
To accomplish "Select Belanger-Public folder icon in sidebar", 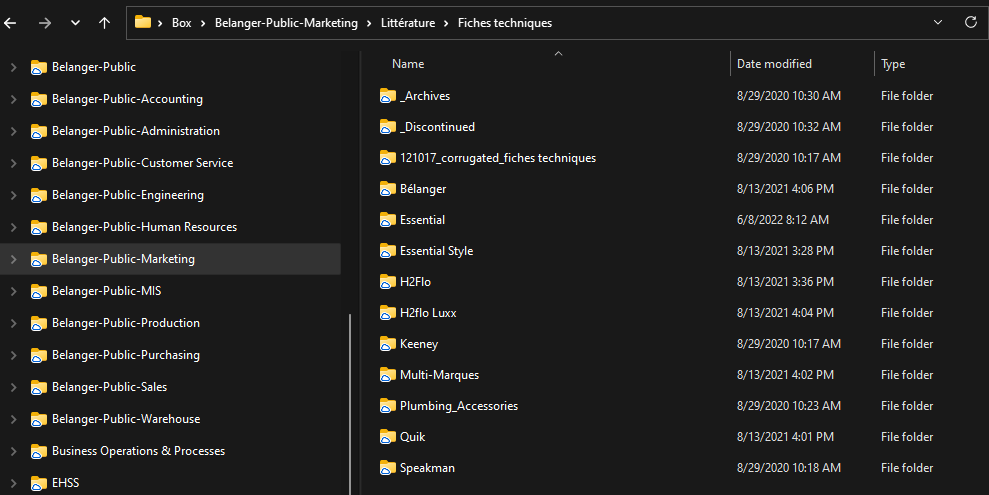I will pos(38,67).
